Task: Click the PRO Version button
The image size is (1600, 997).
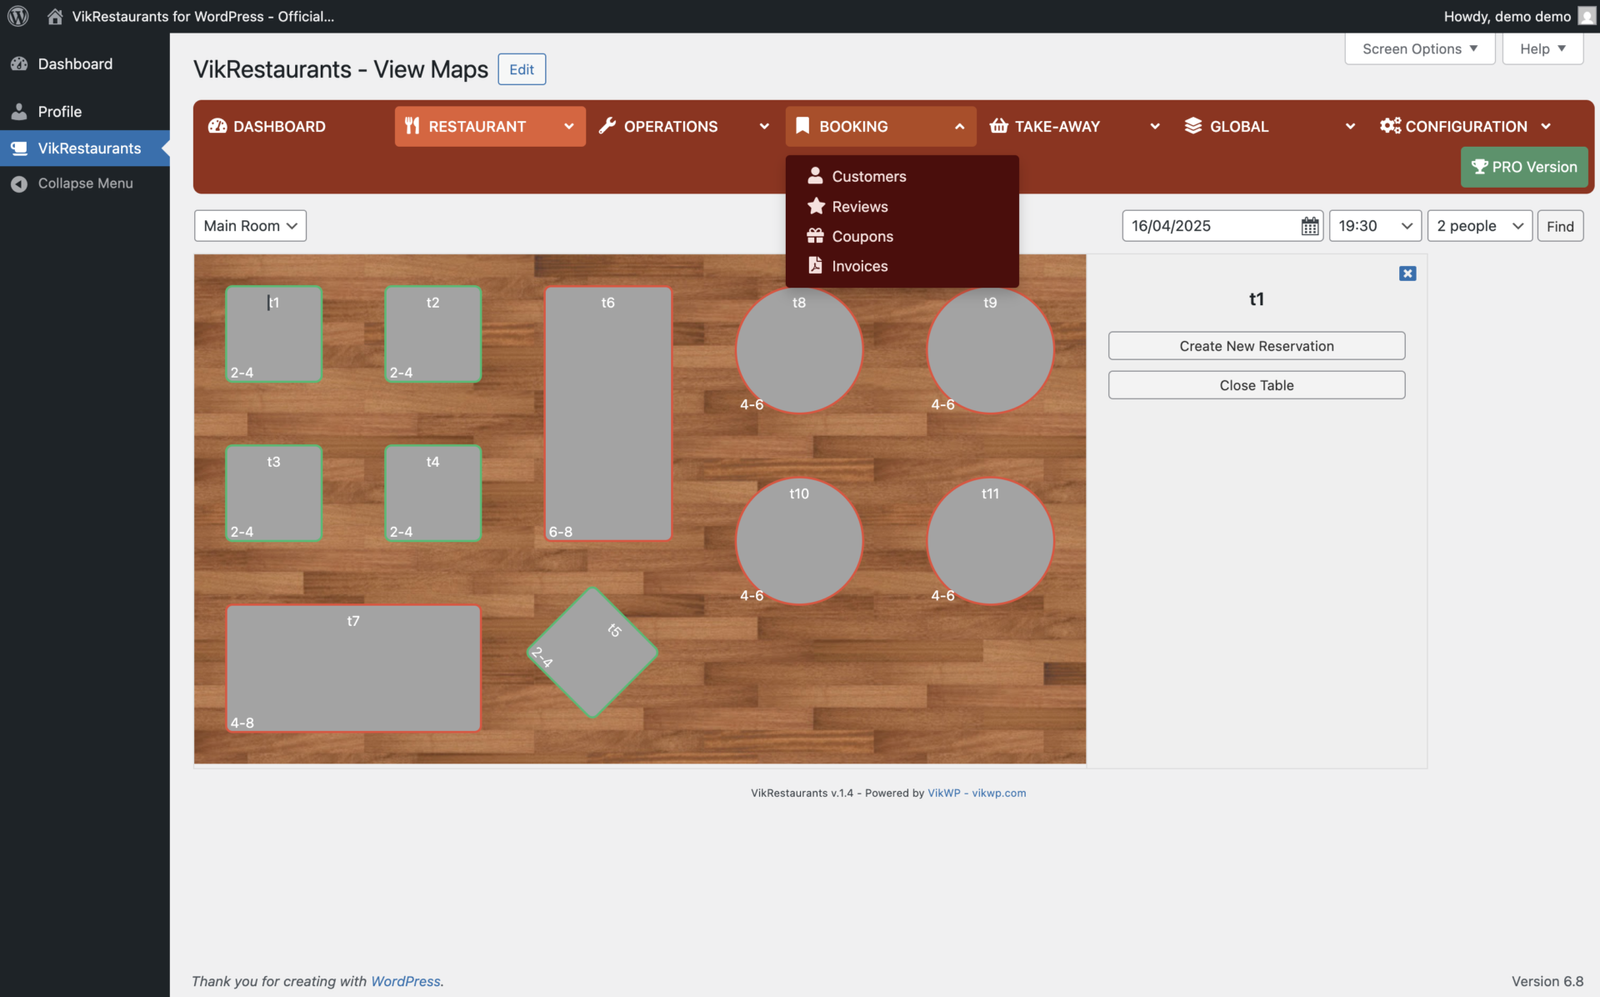Action: tap(1524, 167)
